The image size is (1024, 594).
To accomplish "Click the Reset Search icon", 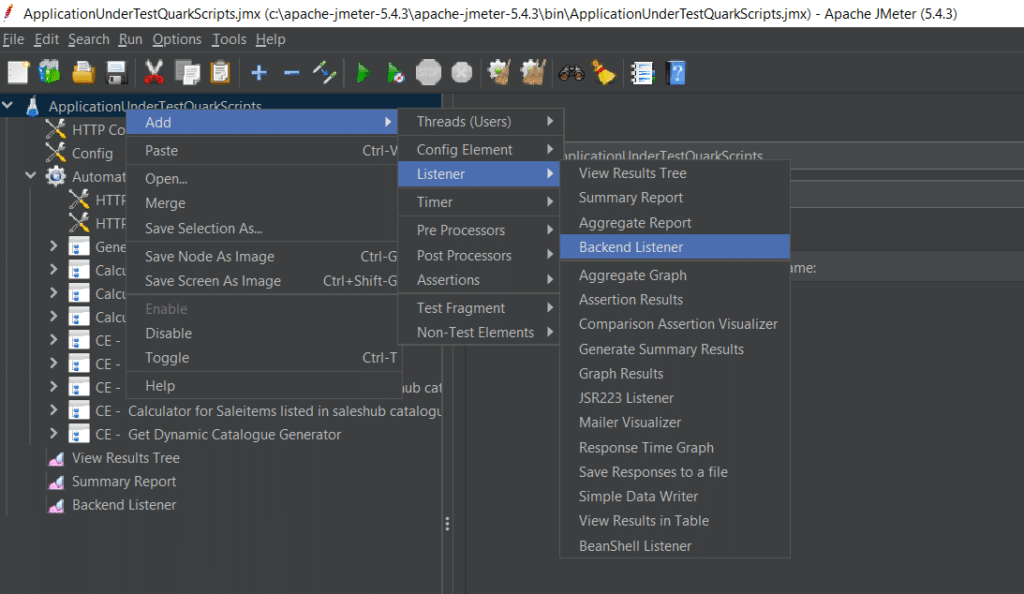I will 604,72.
